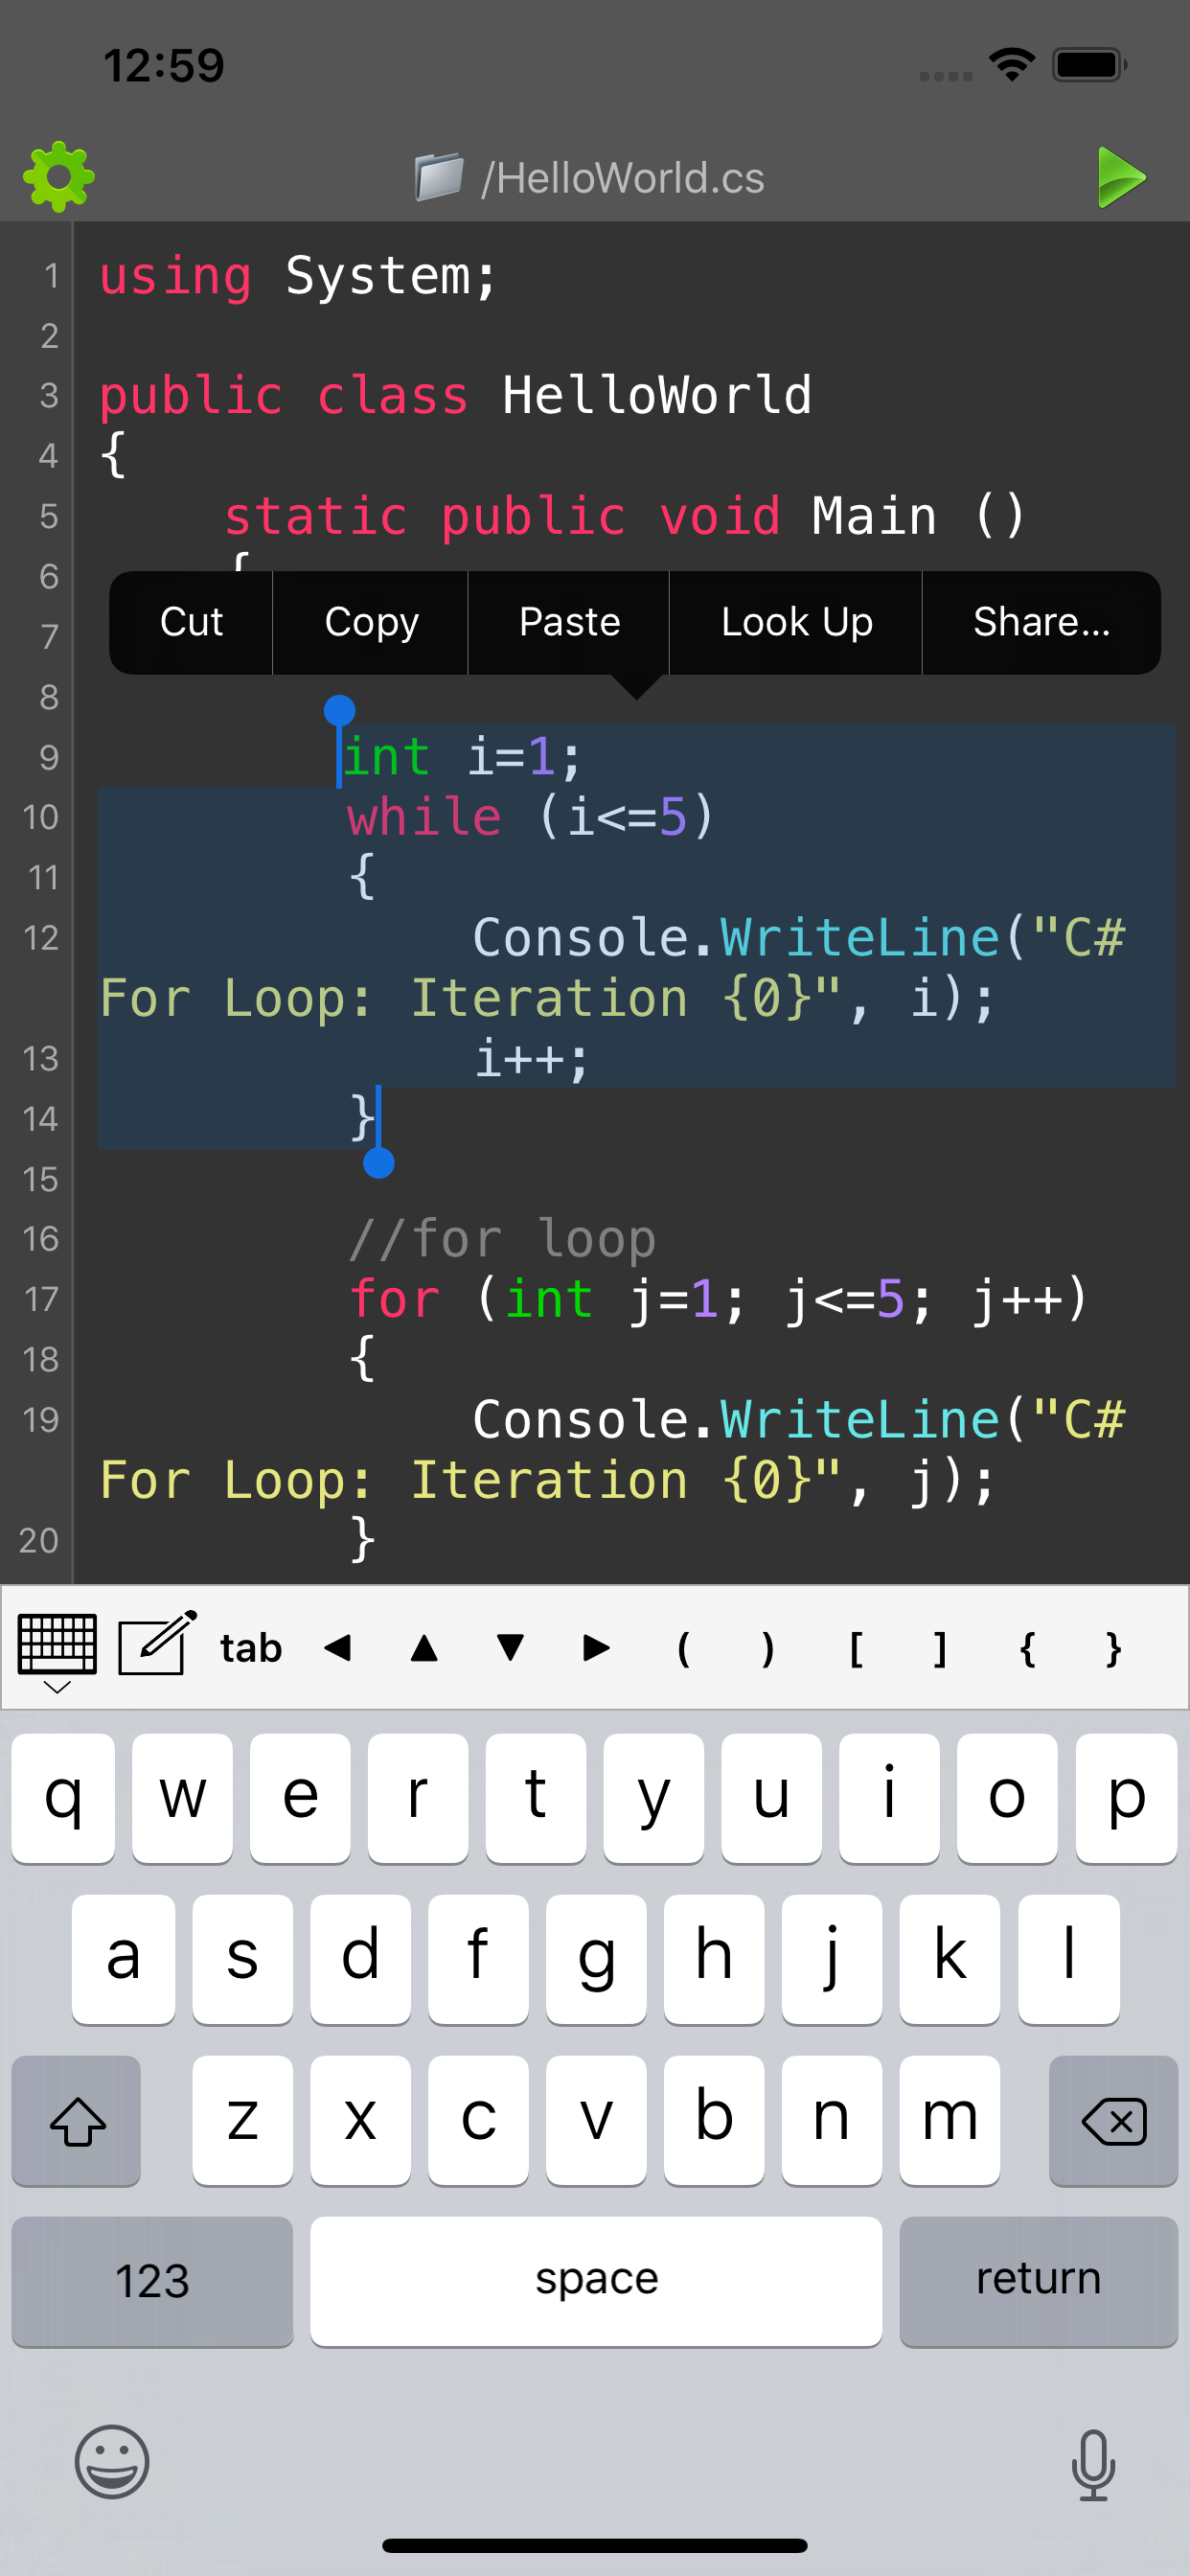Tap the q key
The image size is (1190, 2576).
[x=63, y=1798]
